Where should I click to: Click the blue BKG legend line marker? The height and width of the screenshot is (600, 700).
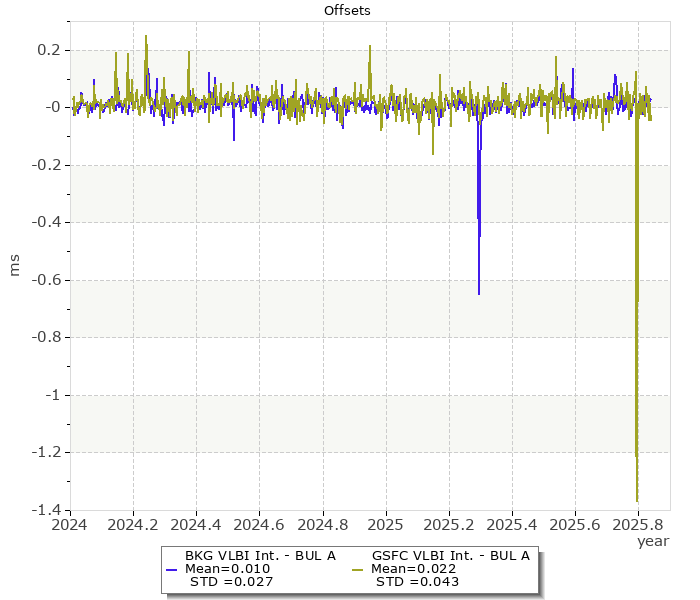pyautogui.click(x=171, y=569)
